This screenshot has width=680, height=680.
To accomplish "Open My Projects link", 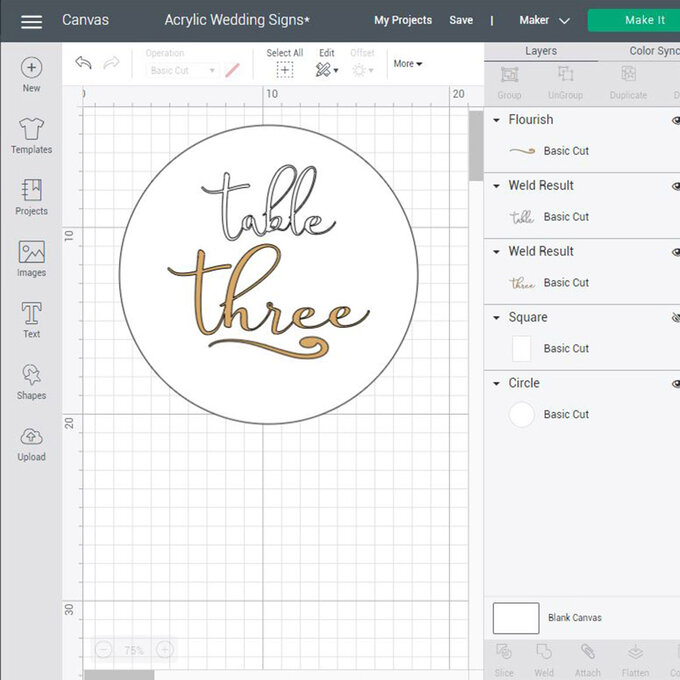I will coord(403,20).
